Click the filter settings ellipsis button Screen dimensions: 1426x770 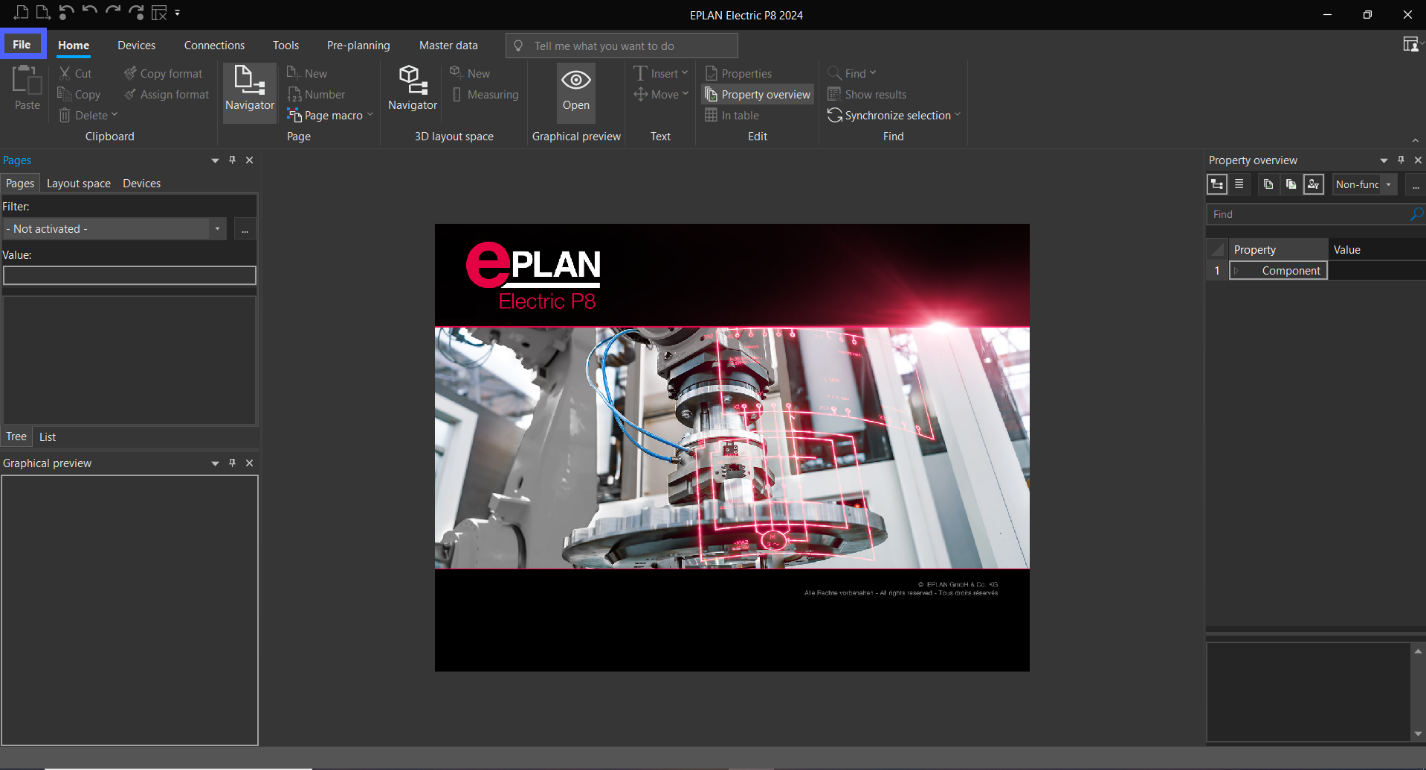click(x=244, y=228)
